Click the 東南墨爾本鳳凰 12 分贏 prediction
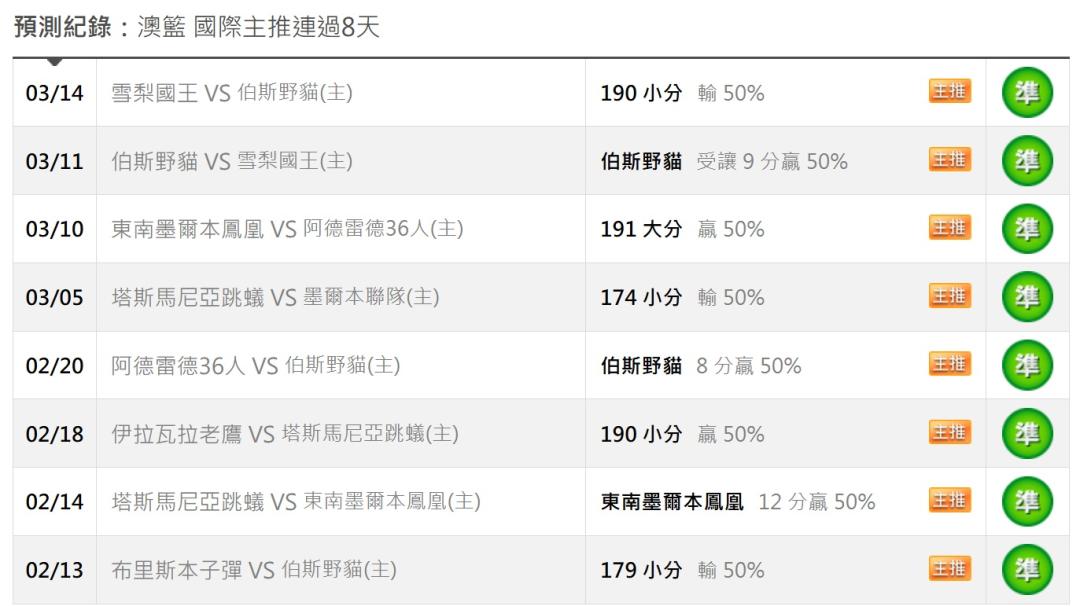The width and height of the screenshot is (1080, 606). tap(737, 501)
